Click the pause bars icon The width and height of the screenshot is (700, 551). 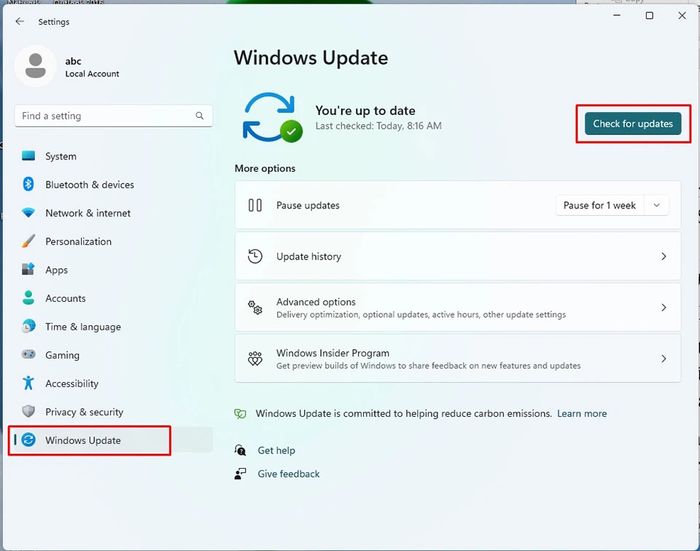[255, 205]
